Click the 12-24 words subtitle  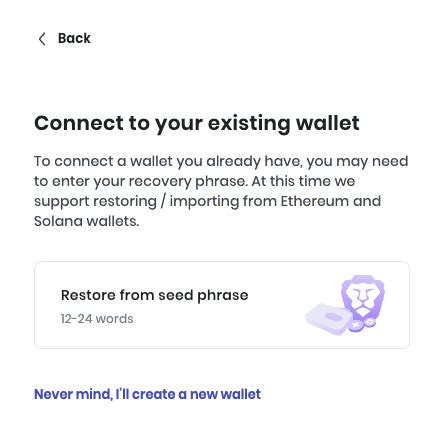97,319
